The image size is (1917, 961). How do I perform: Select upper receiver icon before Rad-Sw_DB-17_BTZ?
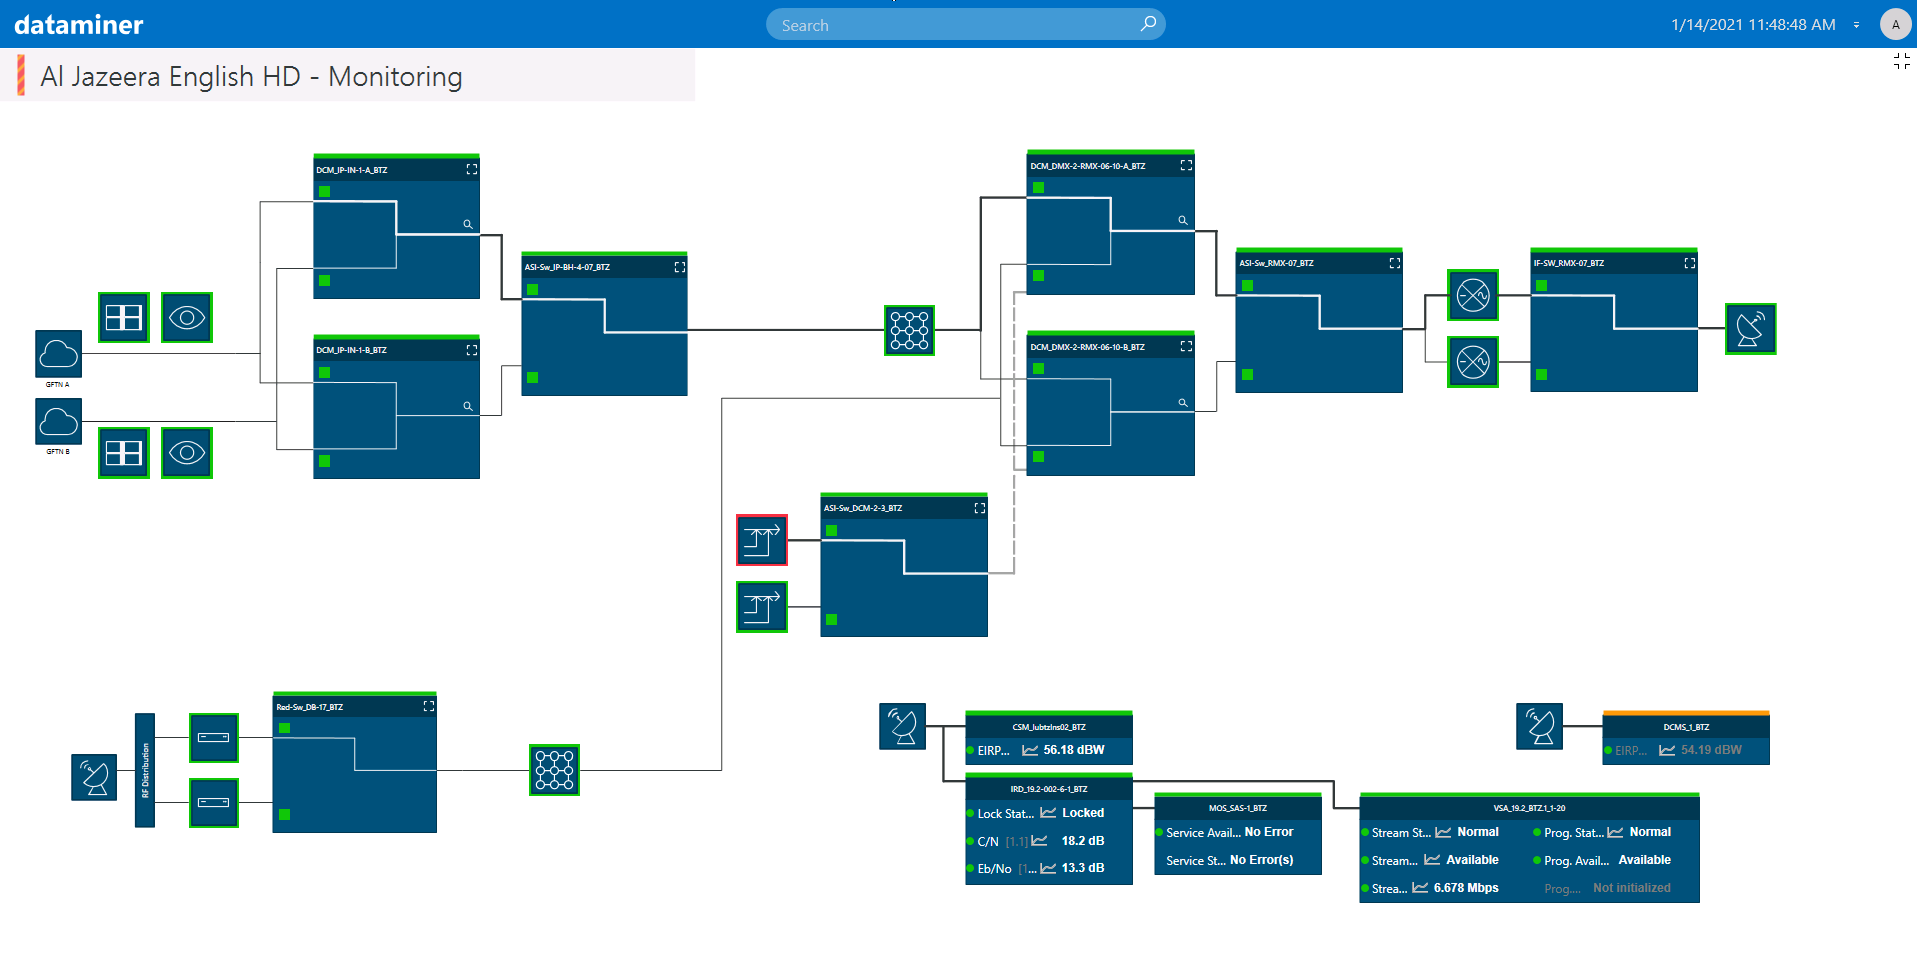point(214,738)
